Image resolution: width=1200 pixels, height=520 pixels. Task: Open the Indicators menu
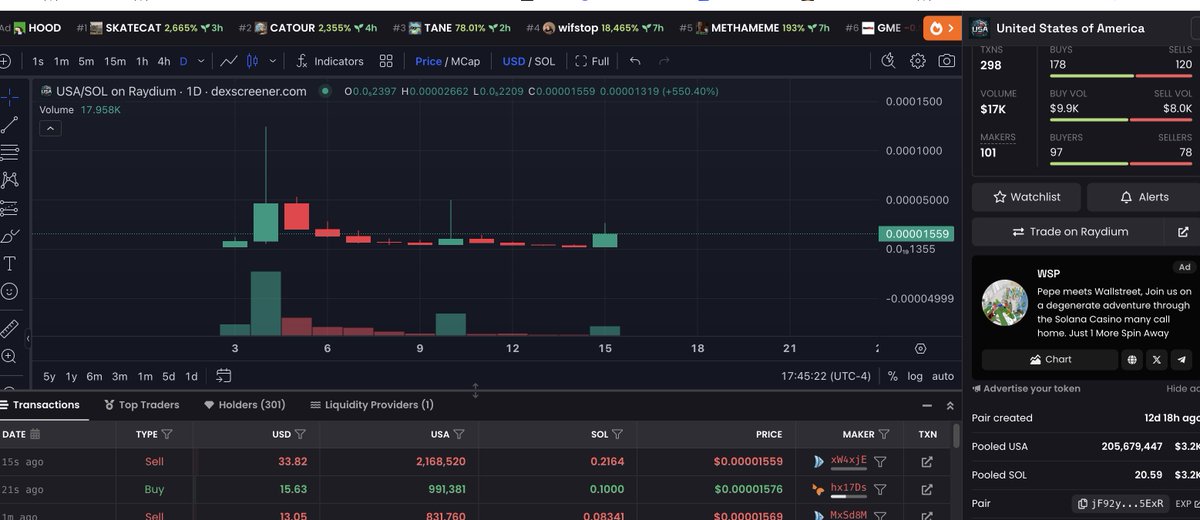(329, 61)
